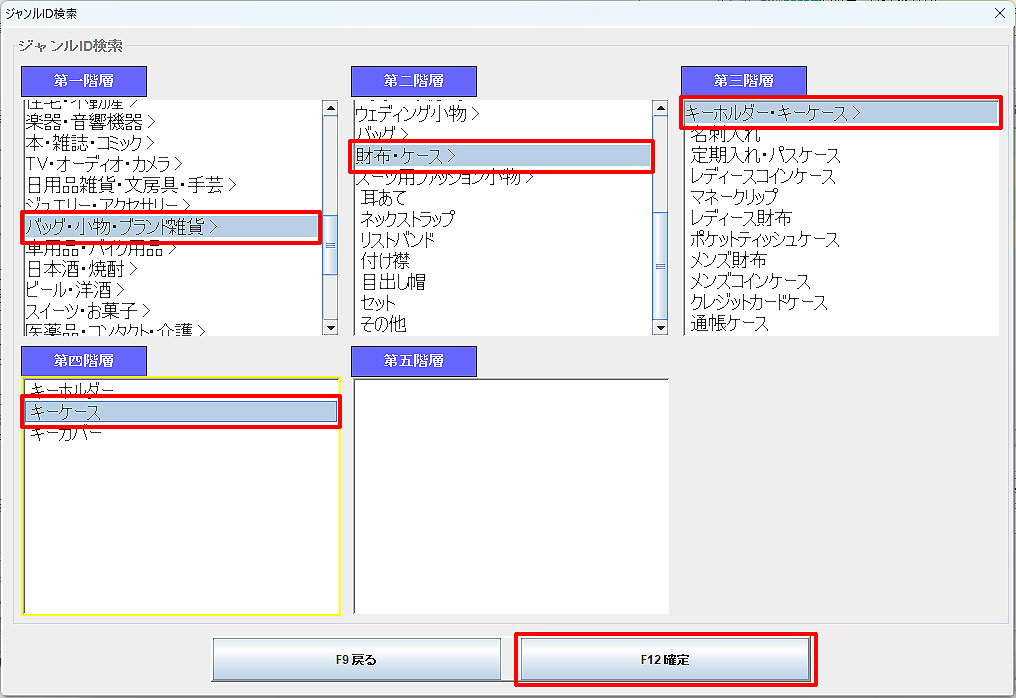Click the 第三階層 header button
The height and width of the screenshot is (698, 1016).
pyautogui.click(x=743, y=81)
